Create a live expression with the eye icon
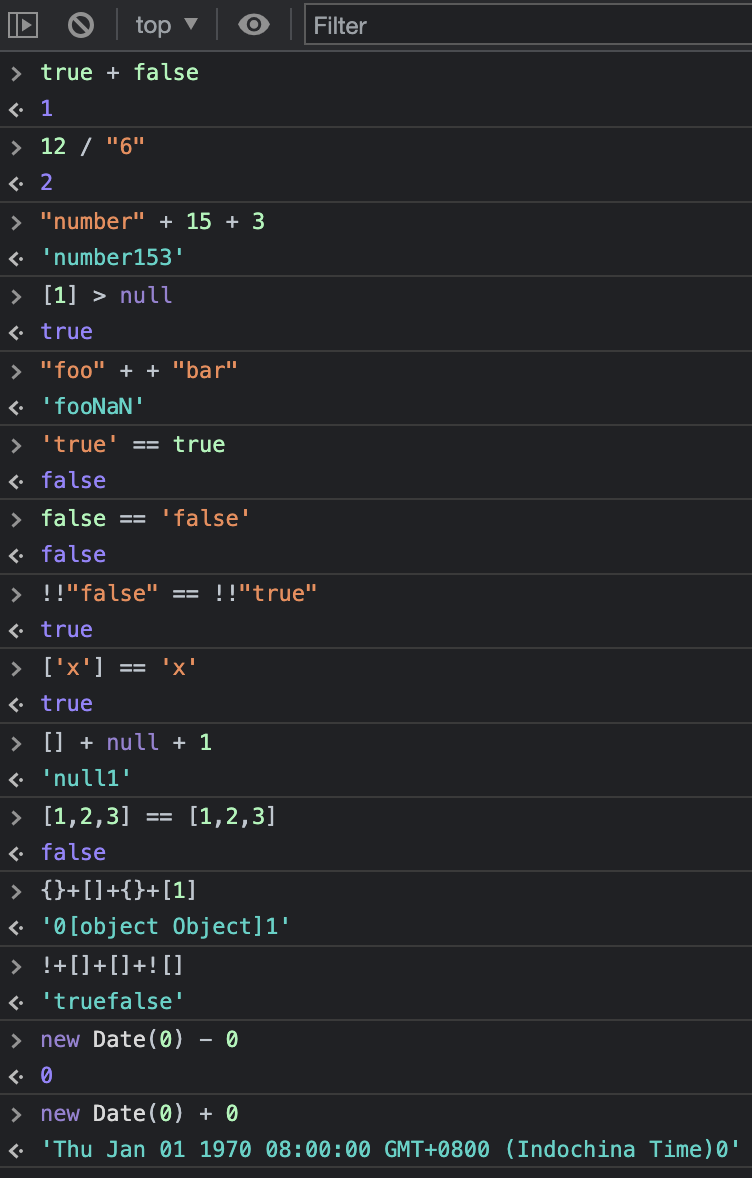The width and height of the screenshot is (752, 1178). coord(254,26)
